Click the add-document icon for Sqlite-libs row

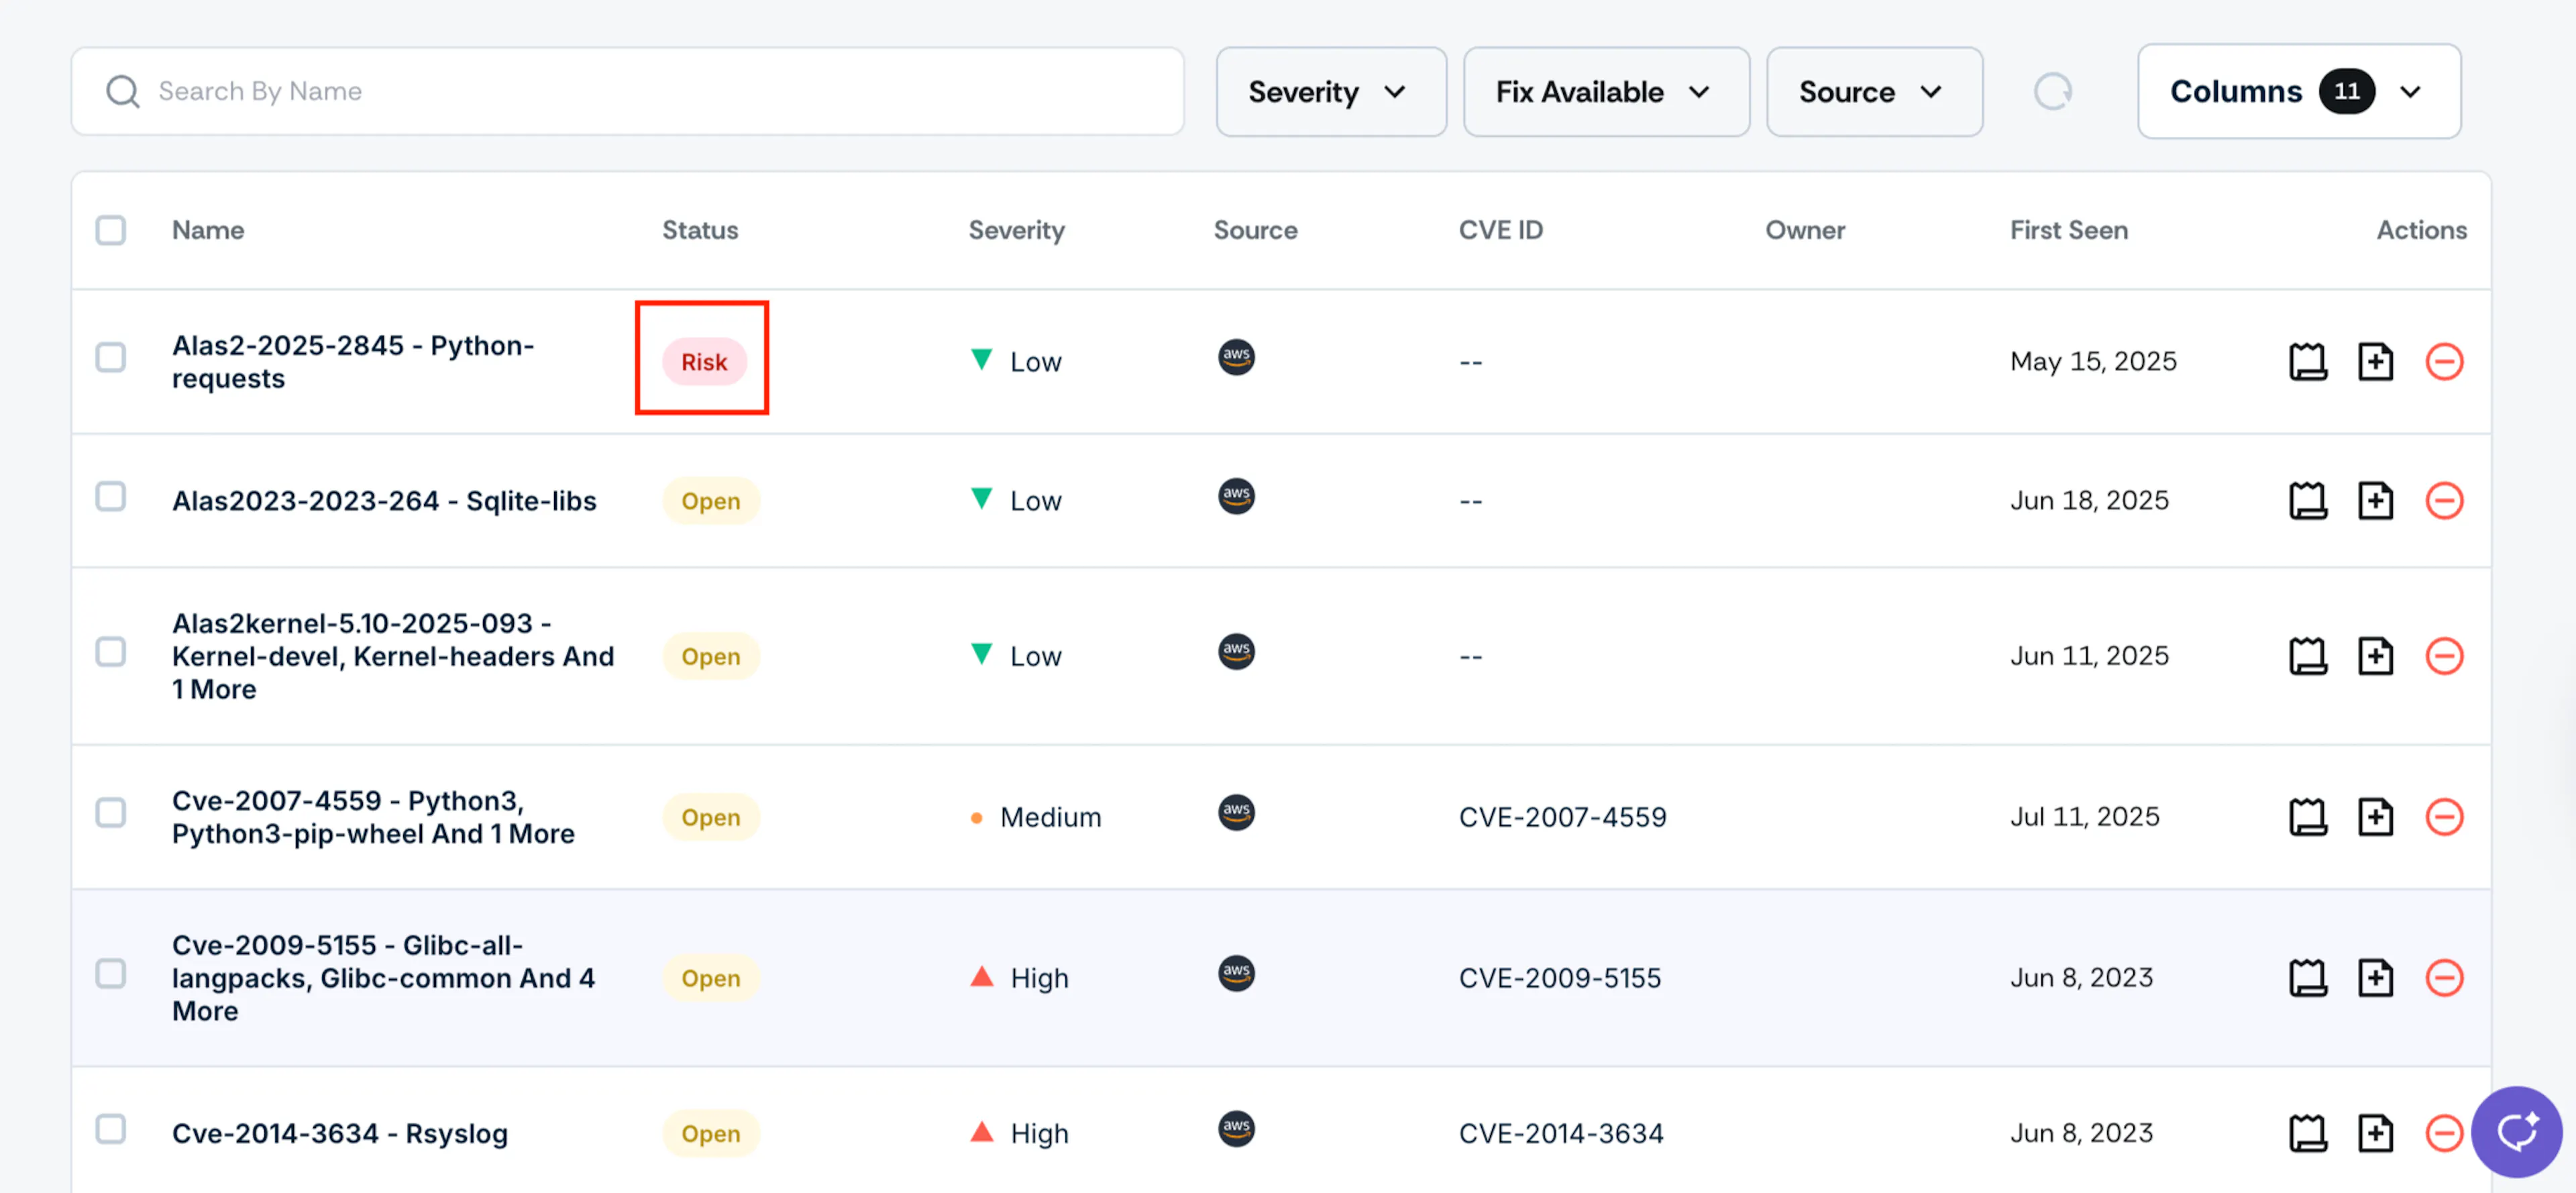tap(2375, 500)
